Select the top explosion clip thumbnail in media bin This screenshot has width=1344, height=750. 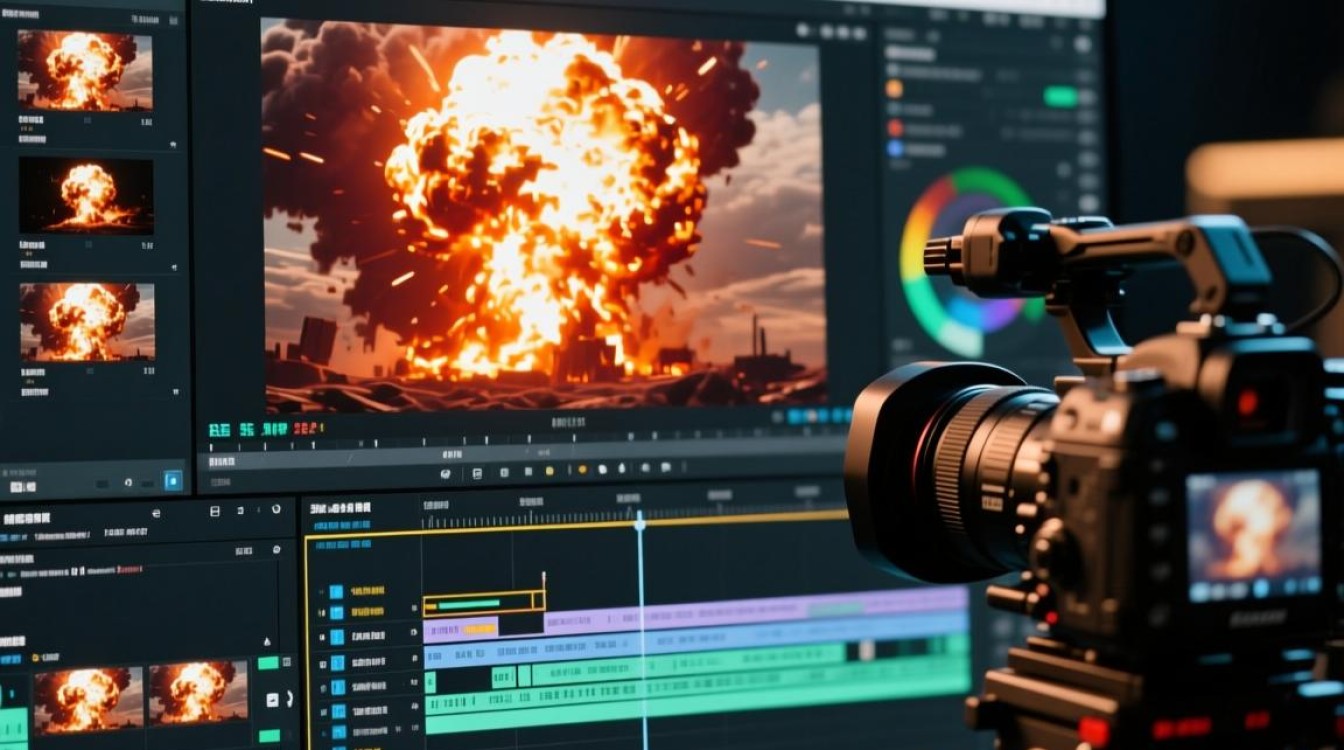(x=85, y=69)
